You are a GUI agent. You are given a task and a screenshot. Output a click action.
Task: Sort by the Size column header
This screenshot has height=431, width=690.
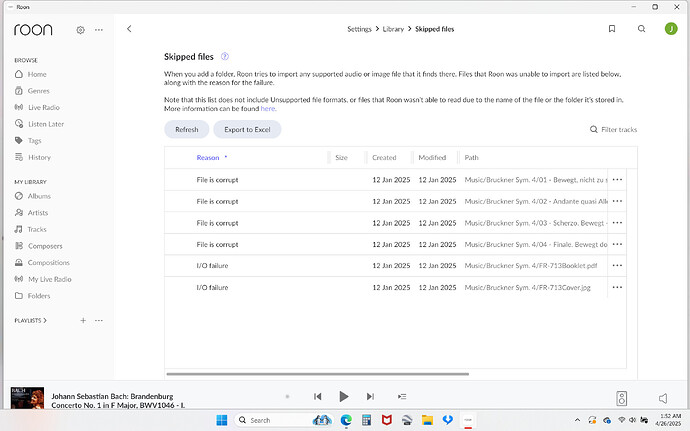click(341, 158)
